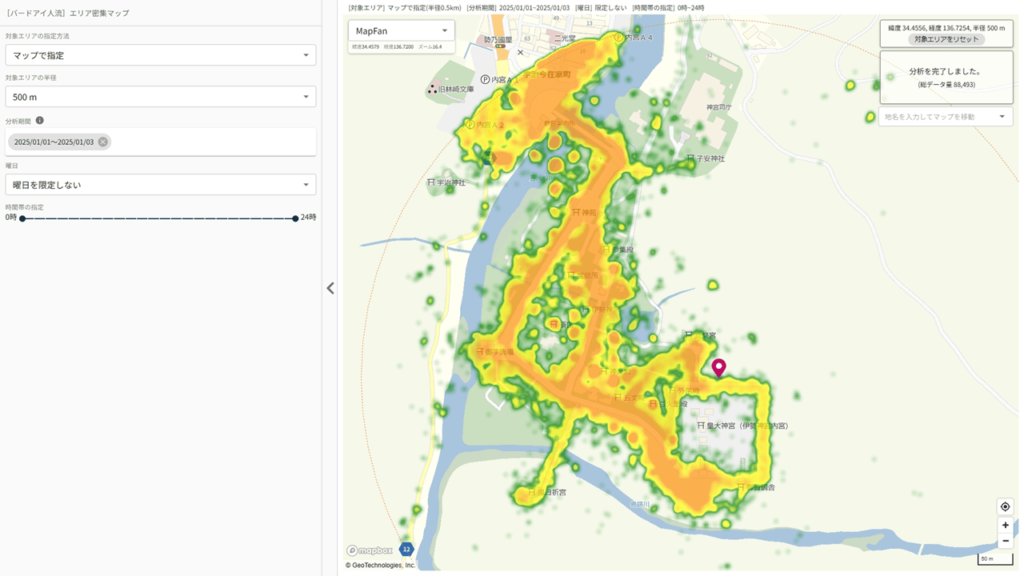The height and width of the screenshot is (576, 1024).
Task: Open the MapFan basemap selector
Action: [402, 31]
